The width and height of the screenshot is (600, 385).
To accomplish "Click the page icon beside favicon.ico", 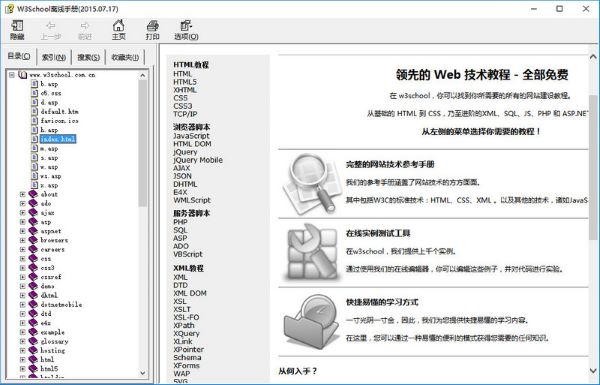I will 34,121.
